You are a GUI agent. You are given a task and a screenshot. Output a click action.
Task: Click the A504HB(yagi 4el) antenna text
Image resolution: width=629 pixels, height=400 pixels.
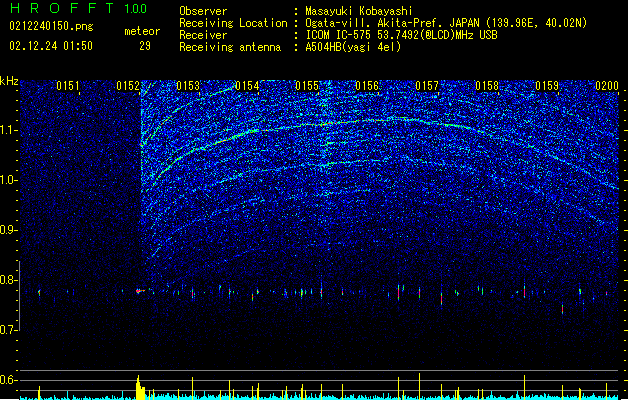(353, 47)
